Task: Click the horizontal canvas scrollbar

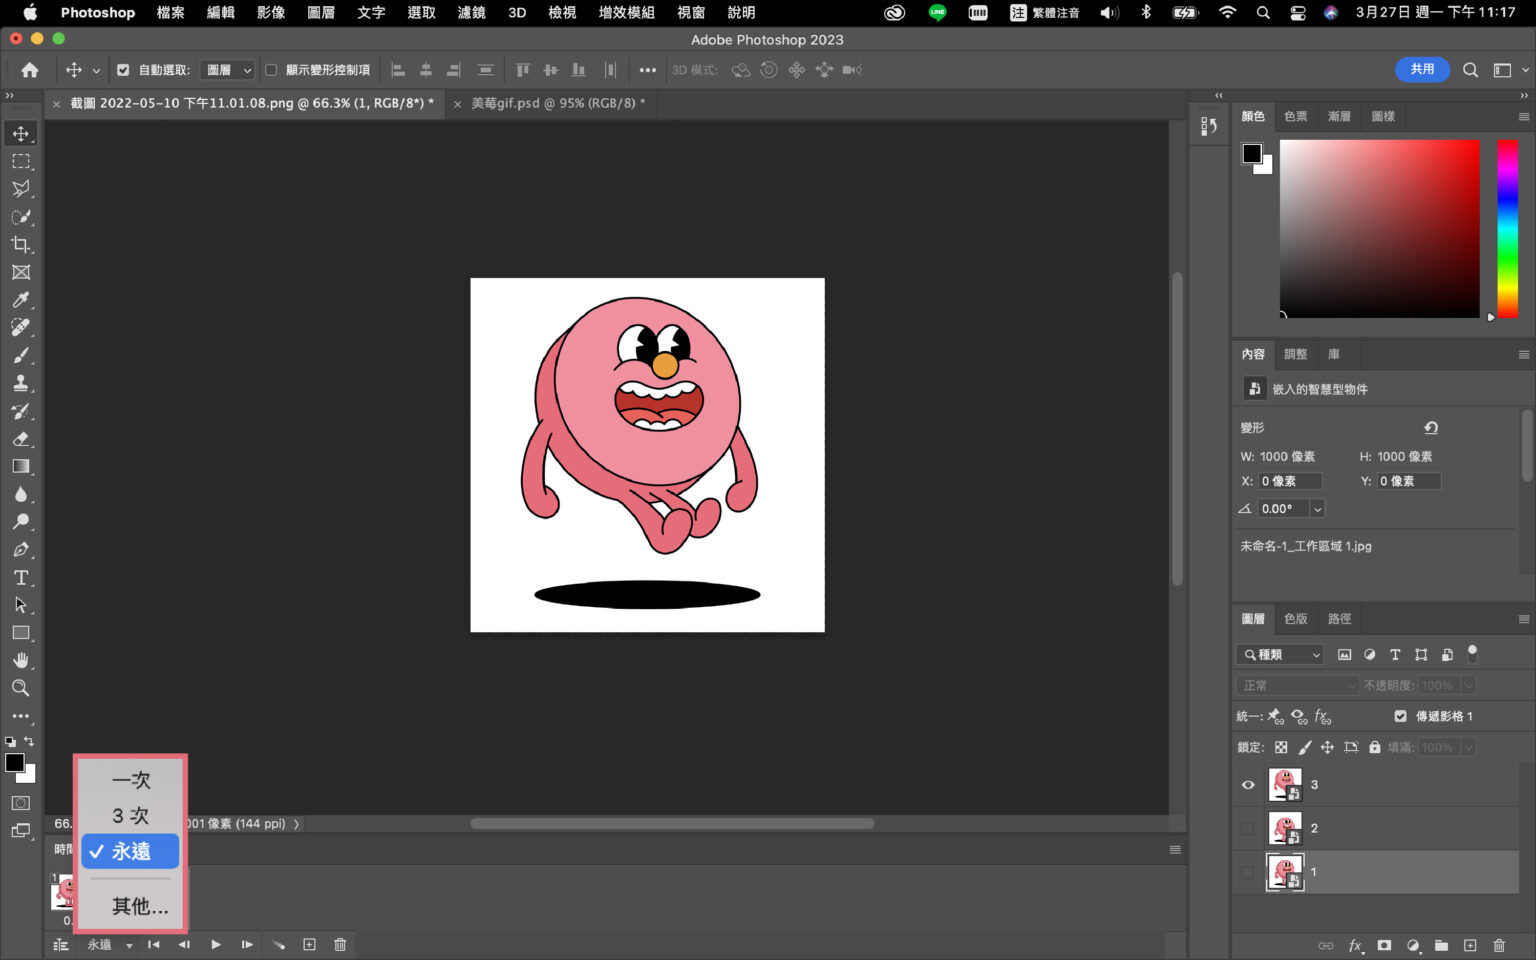Action: coord(672,824)
